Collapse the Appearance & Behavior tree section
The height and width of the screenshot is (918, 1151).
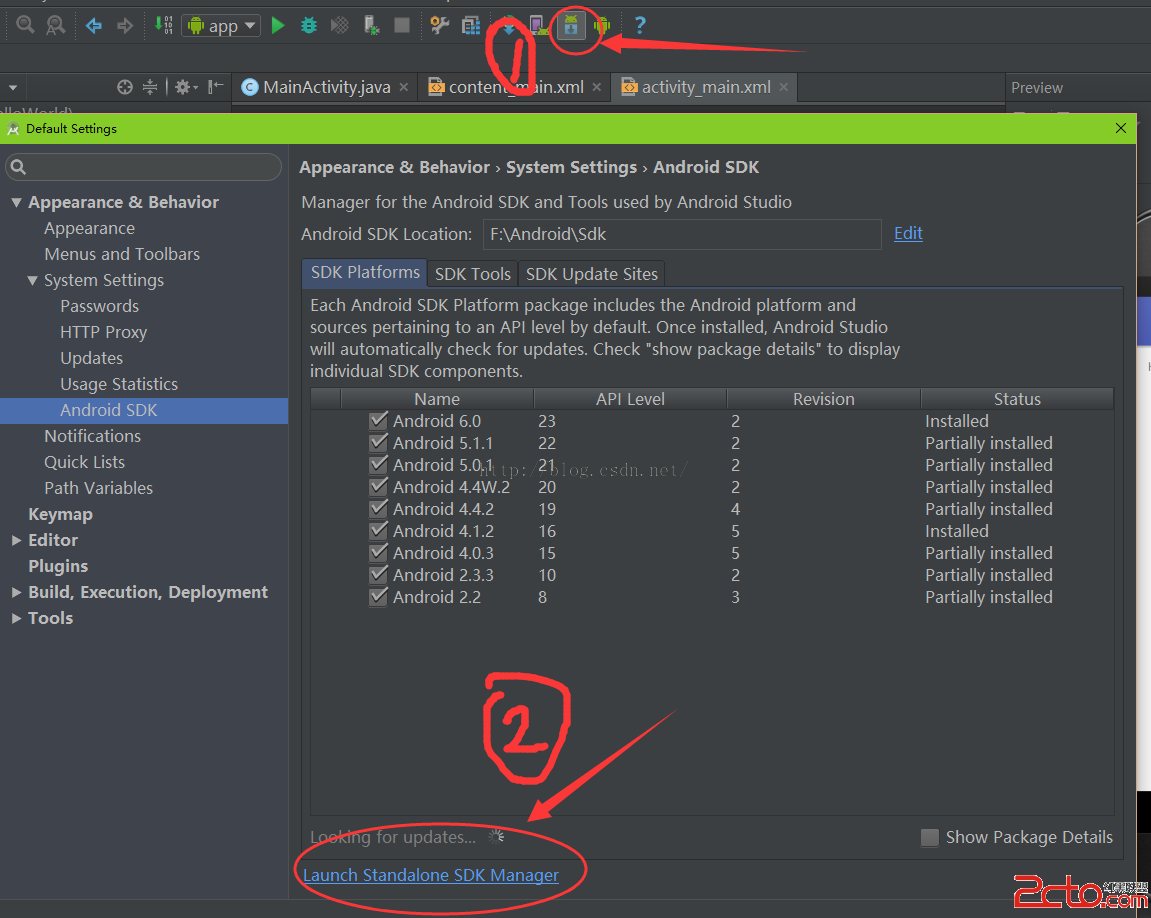click(16, 202)
